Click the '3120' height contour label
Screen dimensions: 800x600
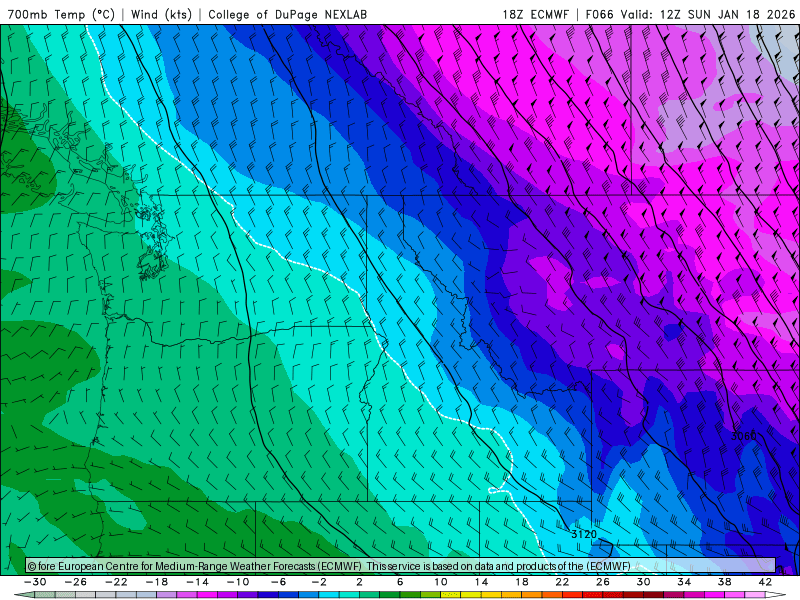[x=584, y=534]
